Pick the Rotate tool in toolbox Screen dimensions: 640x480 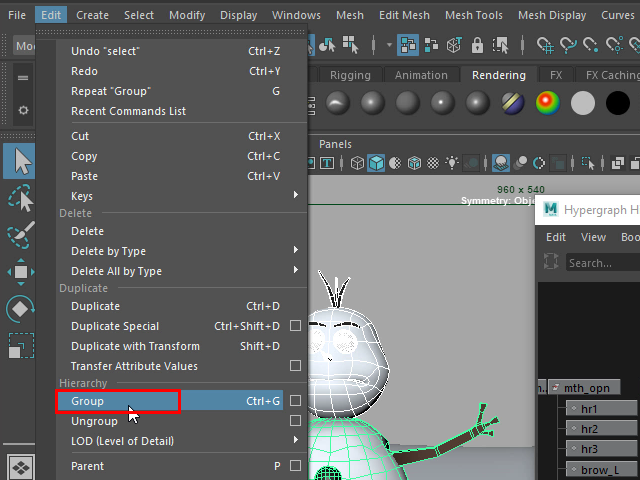[21, 308]
